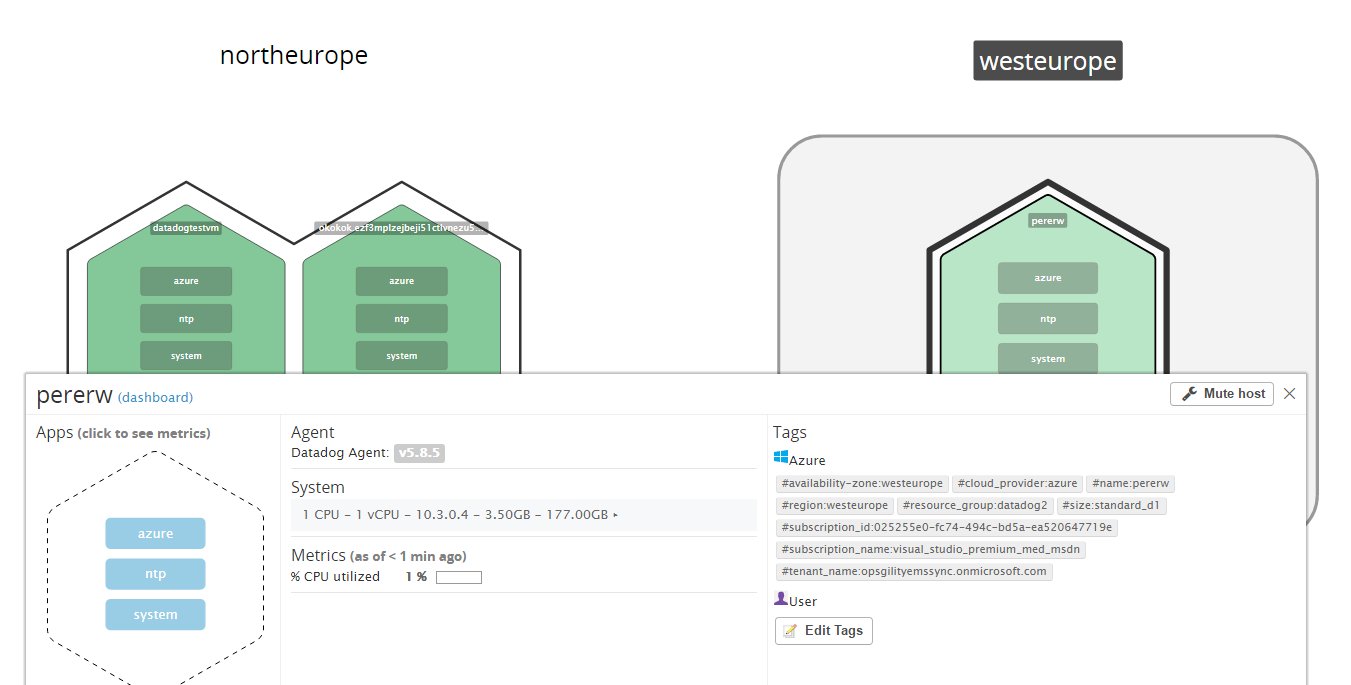
Task: Click the Mute host button
Action: click(1222, 394)
